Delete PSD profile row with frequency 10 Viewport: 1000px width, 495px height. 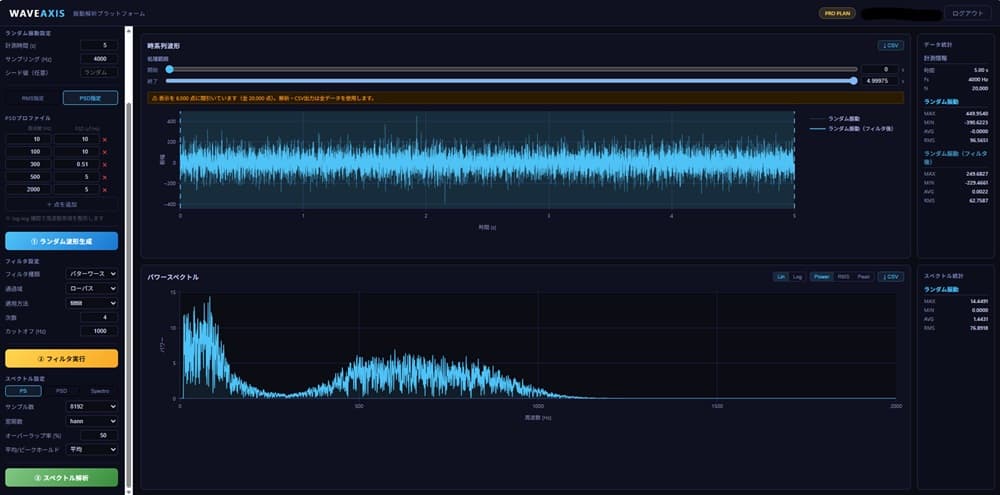pyautogui.click(x=105, y=140)
